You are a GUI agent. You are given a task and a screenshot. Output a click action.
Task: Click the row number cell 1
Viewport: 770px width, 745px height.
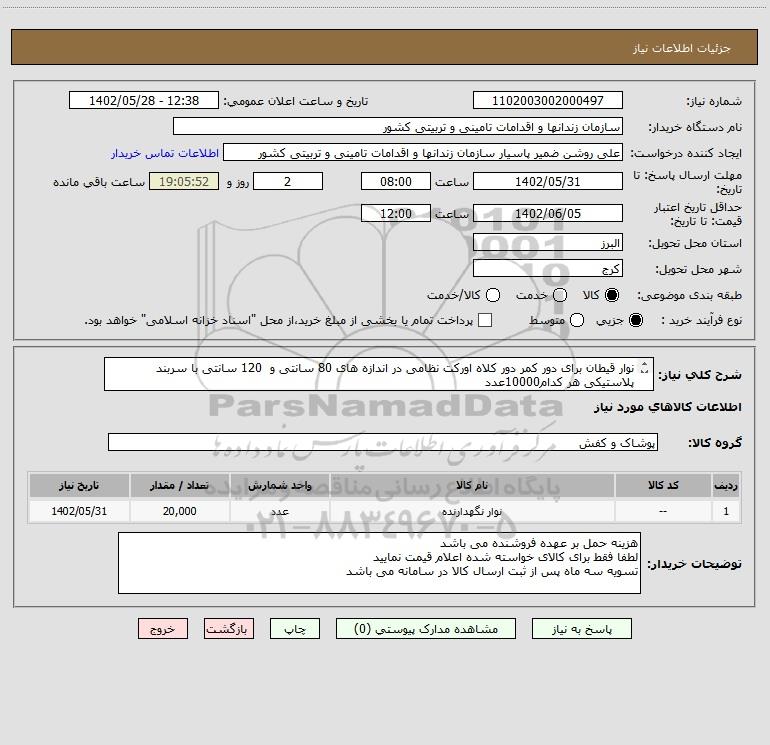pos(726,511)
